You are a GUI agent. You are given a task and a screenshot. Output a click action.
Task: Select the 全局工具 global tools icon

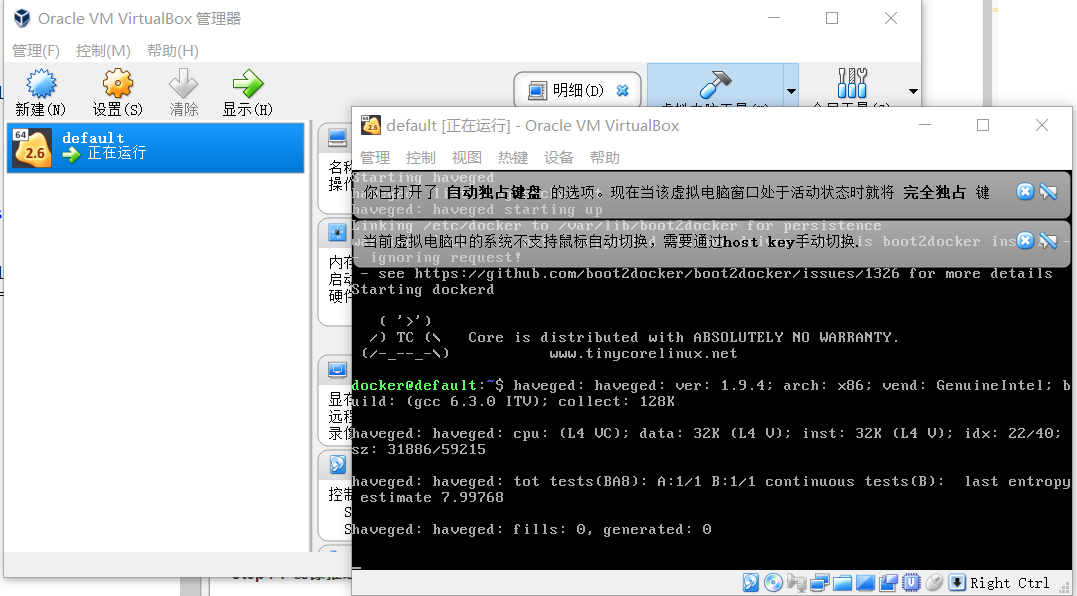(852, 84)
